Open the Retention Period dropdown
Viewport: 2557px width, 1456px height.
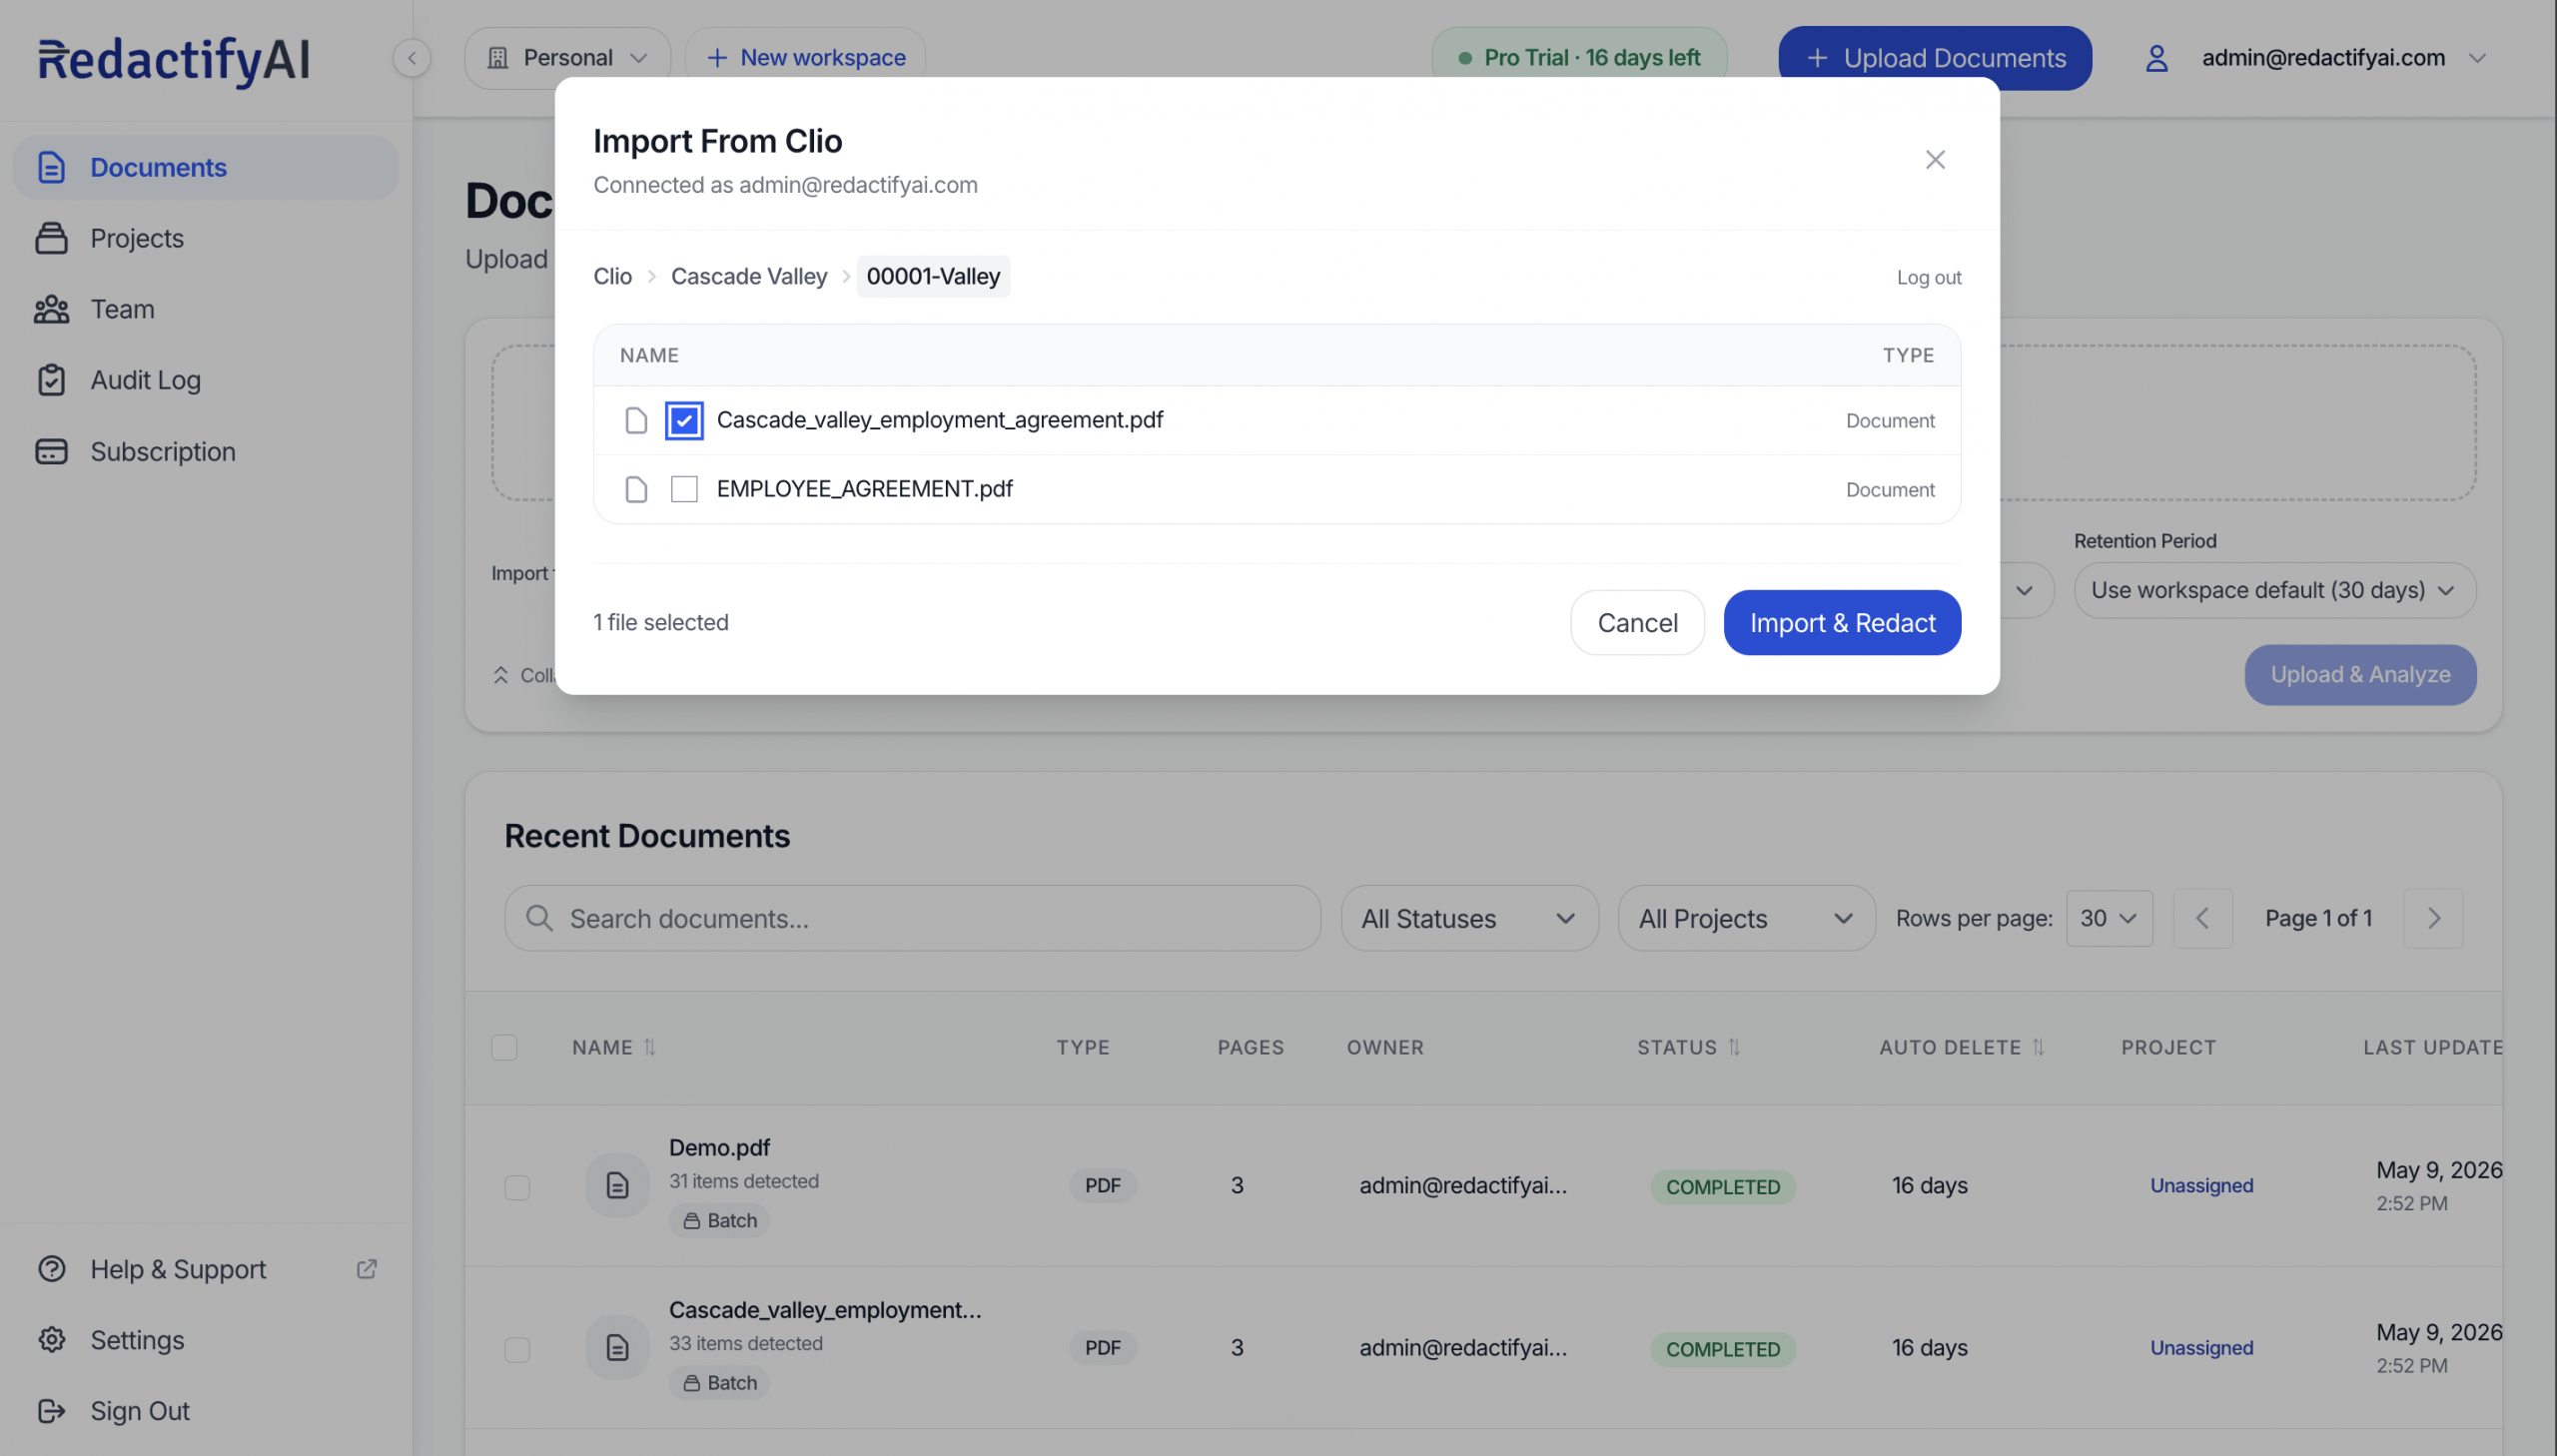tap(2275, 590)
